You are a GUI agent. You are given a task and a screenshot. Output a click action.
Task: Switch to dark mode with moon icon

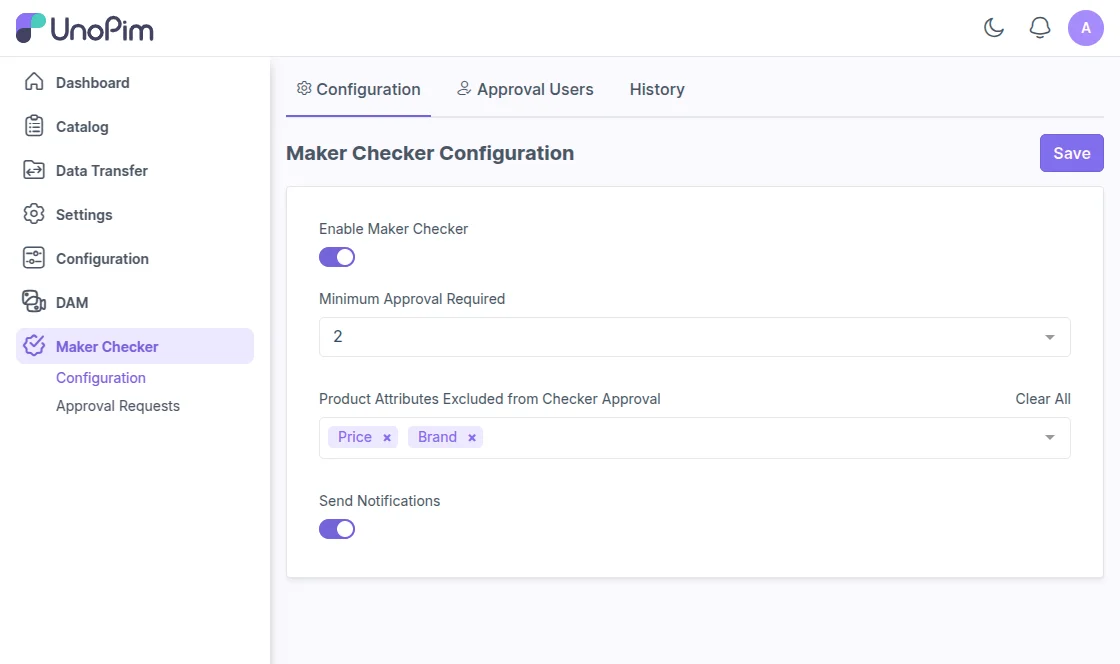(x=994, y=28)
